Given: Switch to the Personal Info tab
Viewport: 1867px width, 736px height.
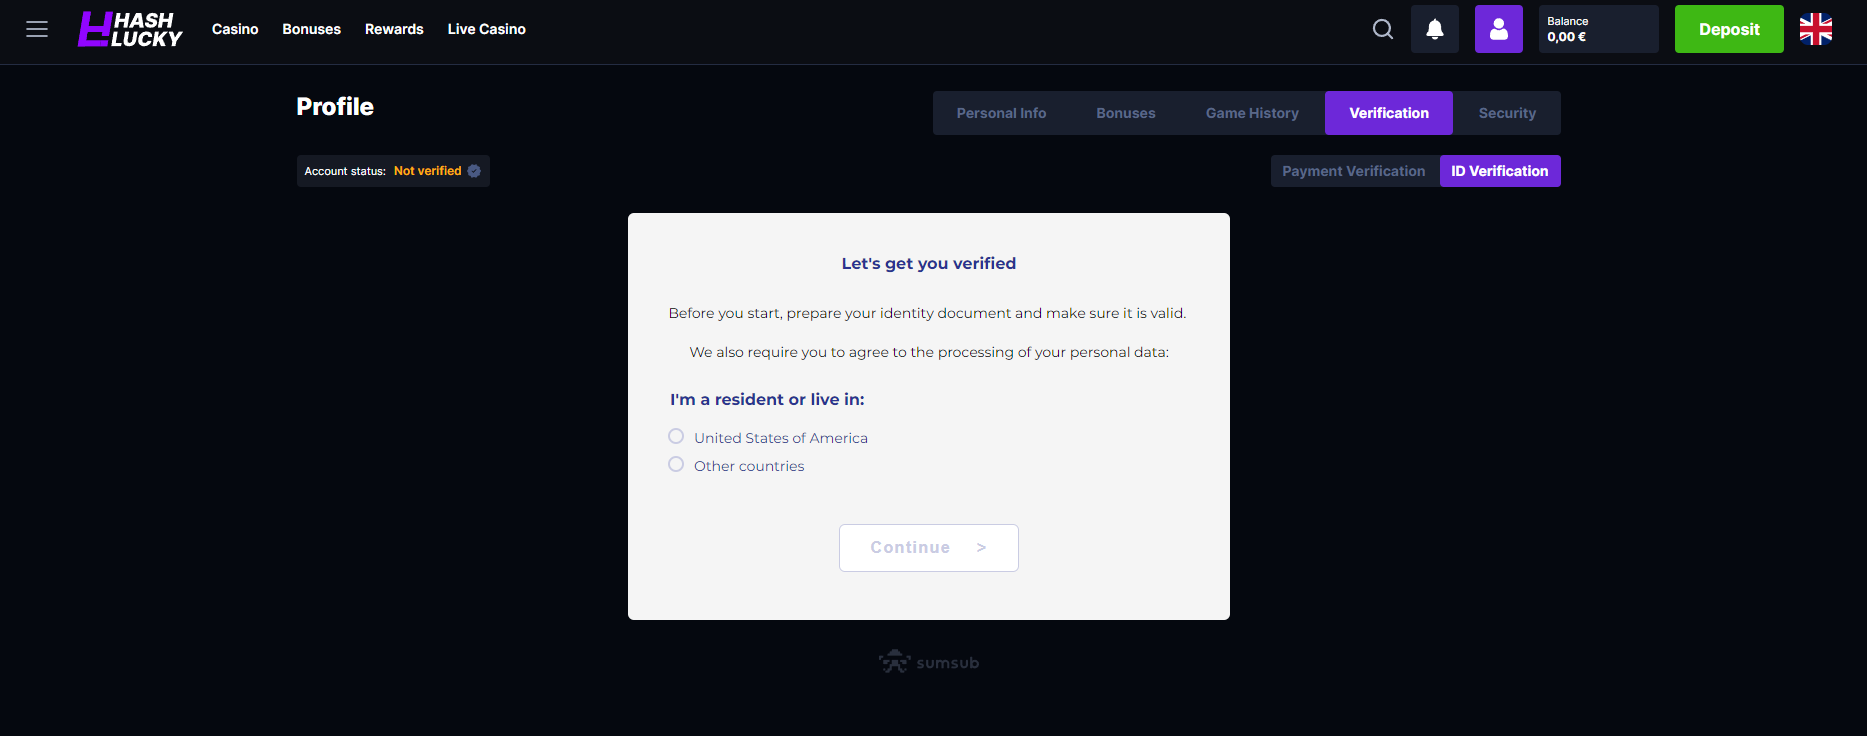Looking at the screenshot, I should 1001,113.
